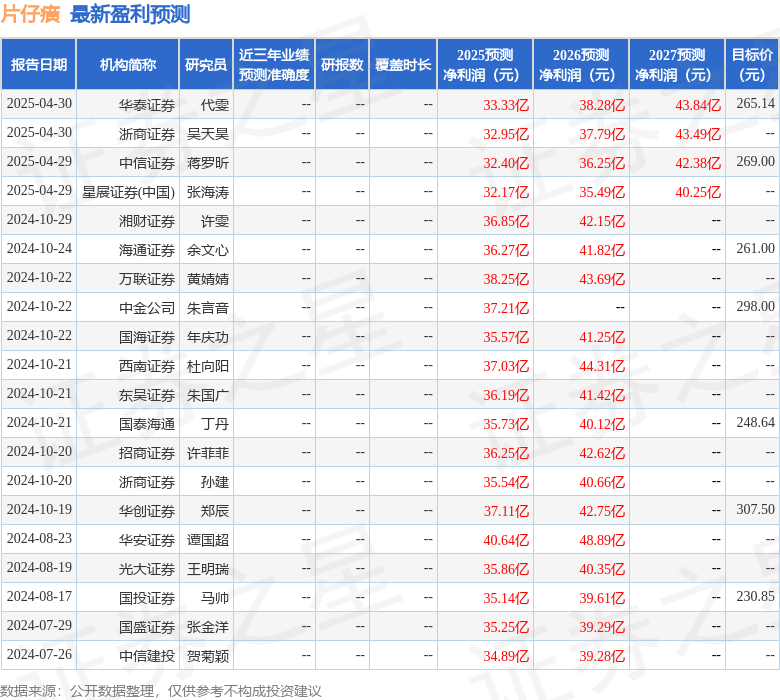Select institution 中信证券
Viewport: 780px width, 700px height.
[x=147, y=163]
